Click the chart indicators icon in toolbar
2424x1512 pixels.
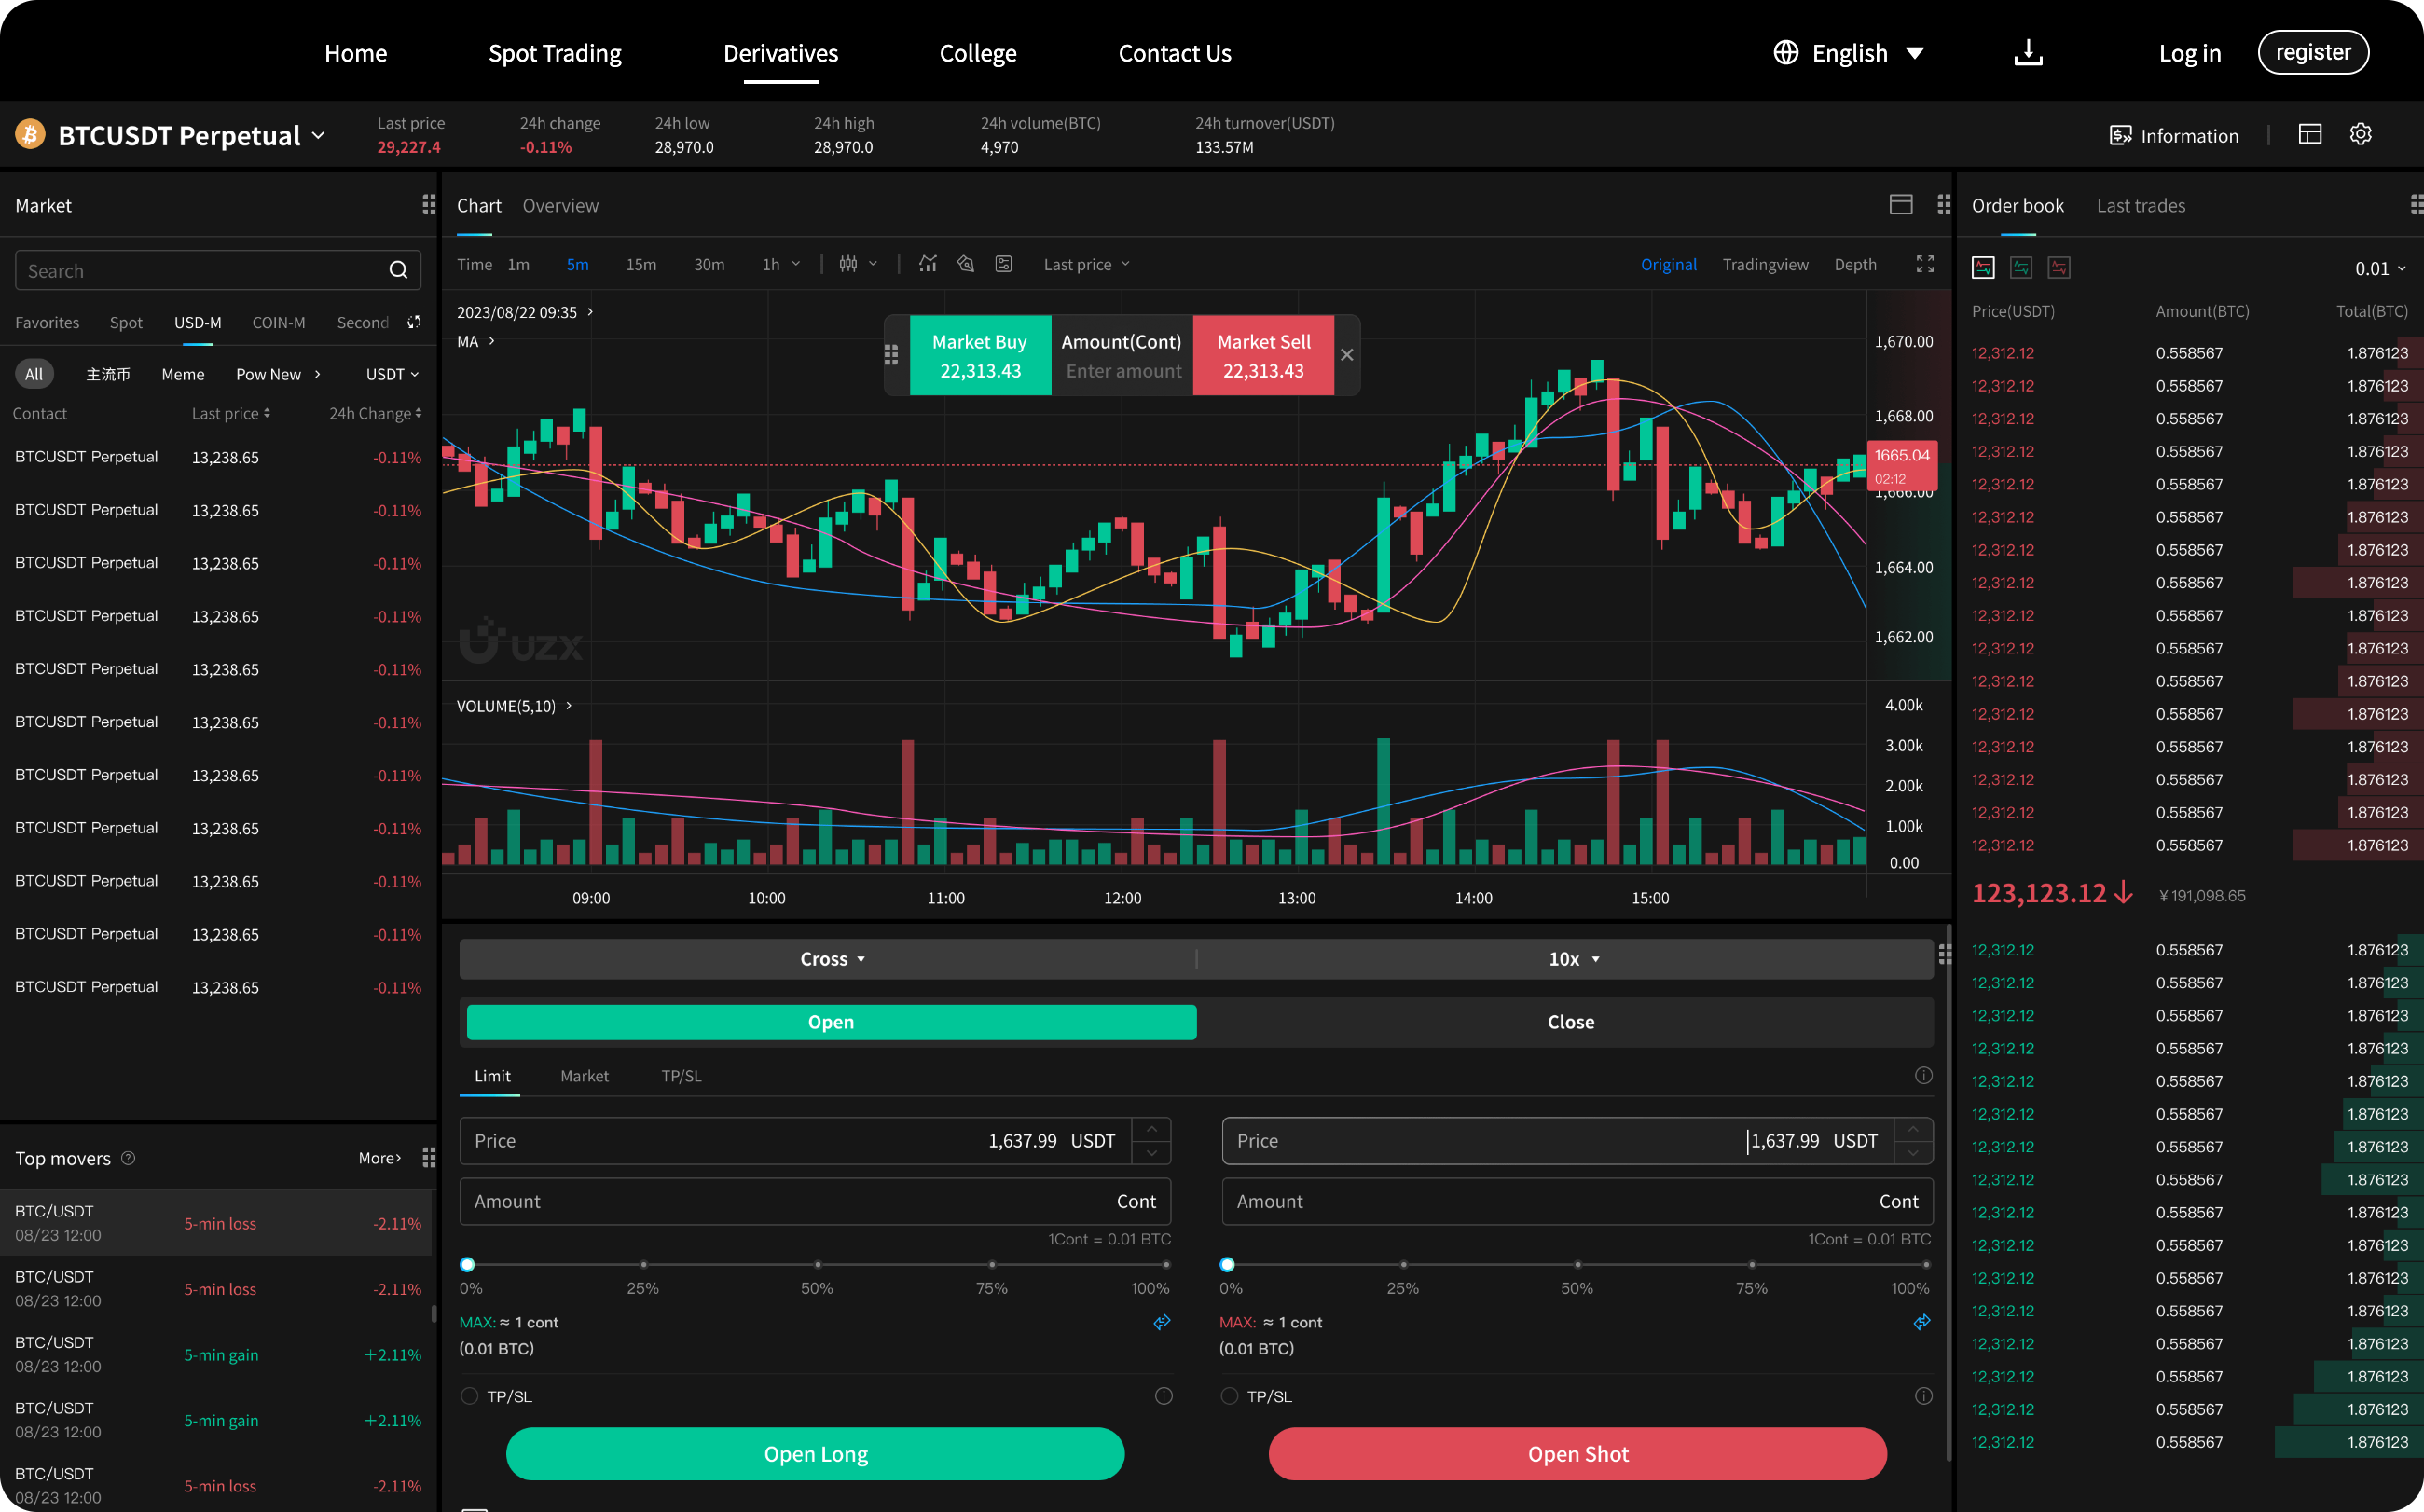[928, 264]
